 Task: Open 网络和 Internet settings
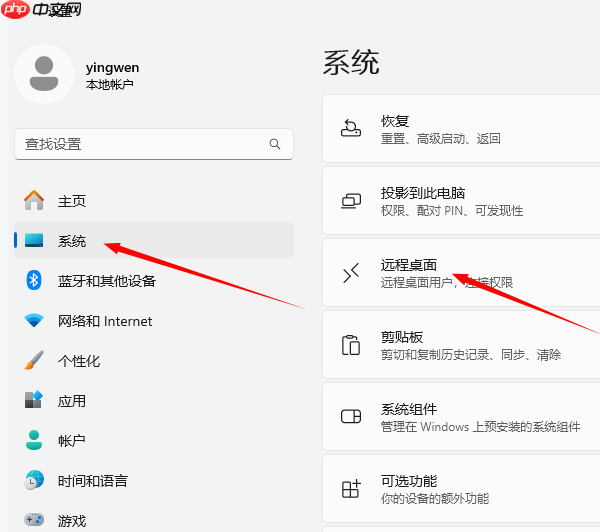tap(154, 321)
